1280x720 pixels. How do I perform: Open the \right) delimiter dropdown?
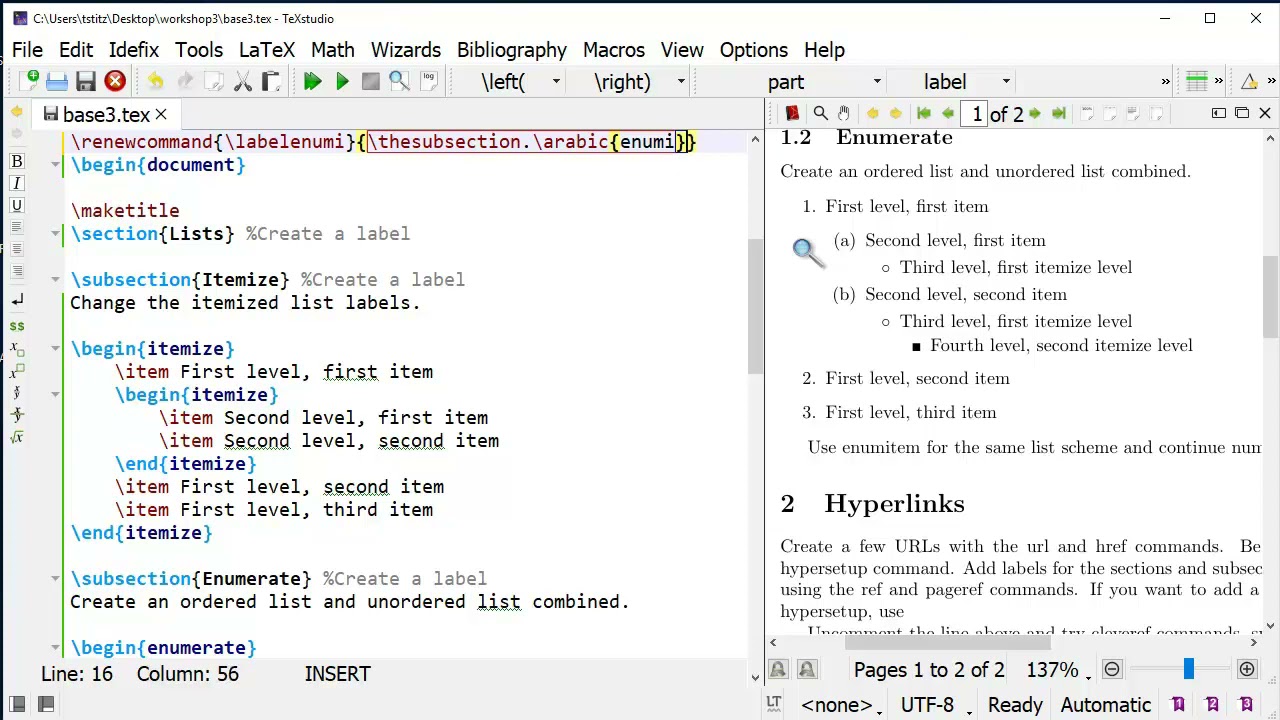(681, 82)
